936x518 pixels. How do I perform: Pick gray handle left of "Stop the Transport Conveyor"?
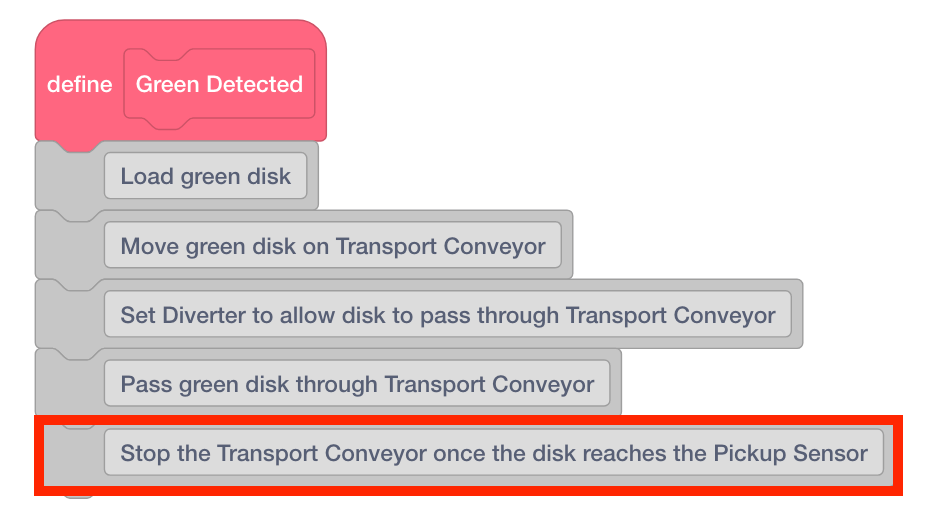pos(70,456)
